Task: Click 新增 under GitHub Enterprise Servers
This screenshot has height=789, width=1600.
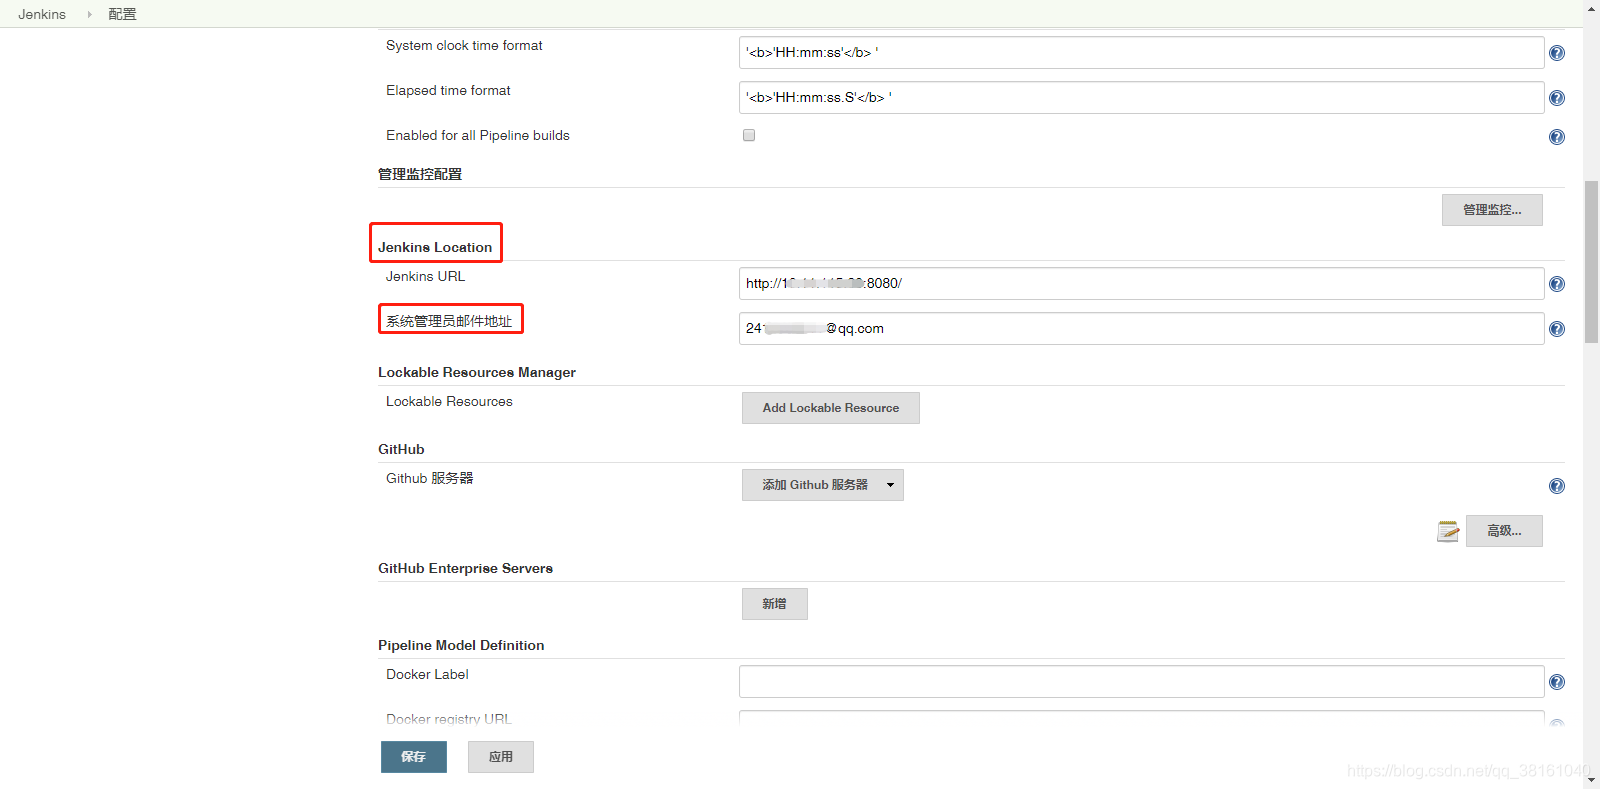Action: click(775, 604)
